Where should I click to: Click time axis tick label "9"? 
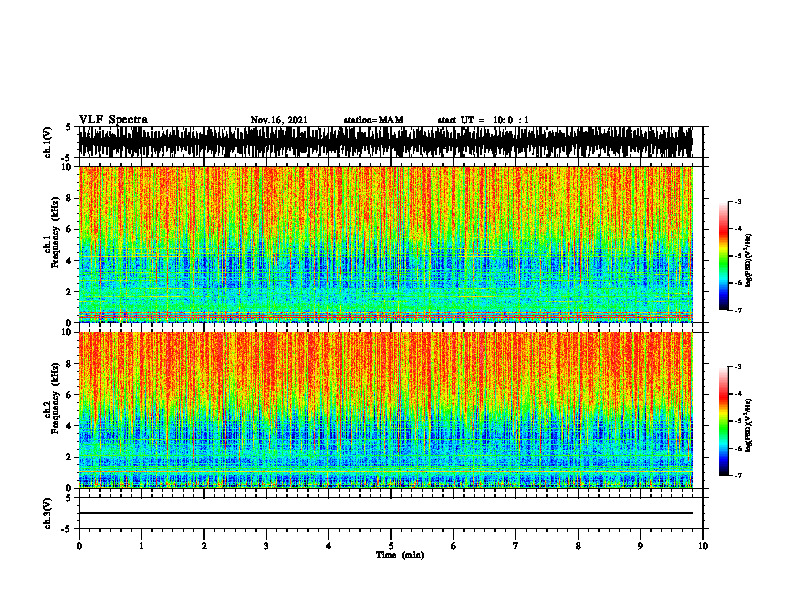[x=640, y=546]
